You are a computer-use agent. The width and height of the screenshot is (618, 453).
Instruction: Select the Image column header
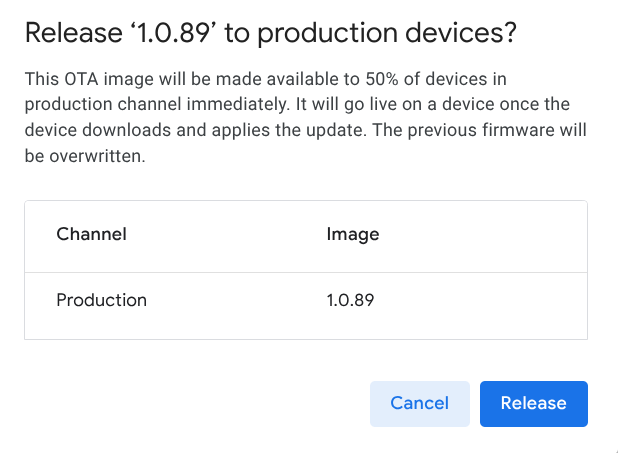[x=352, y=235]
